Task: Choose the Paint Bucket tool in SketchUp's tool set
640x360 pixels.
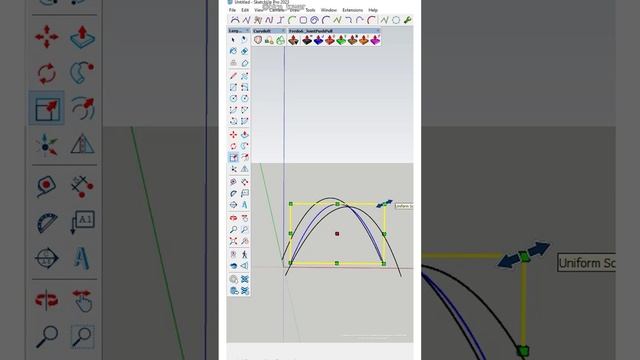Action: [x=233, y=51]
